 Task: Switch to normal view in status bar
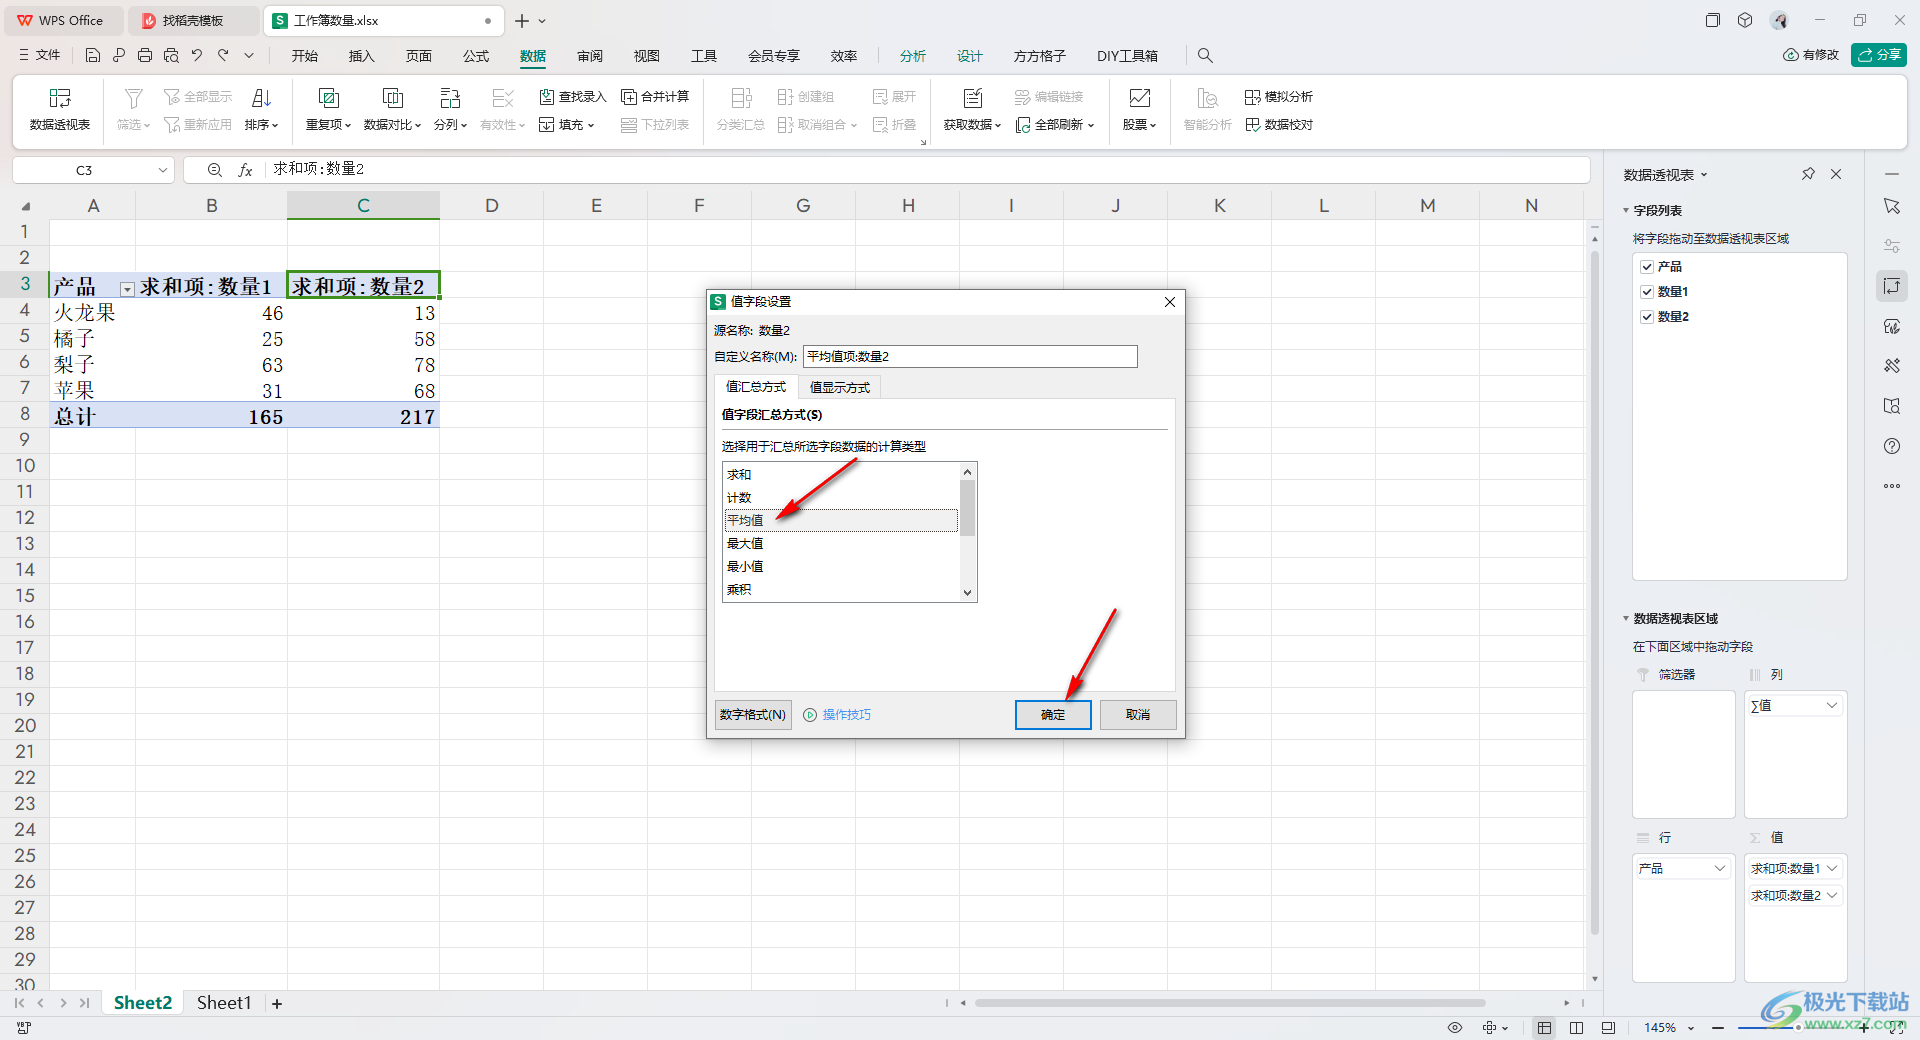click(x=1545, y=1028)
